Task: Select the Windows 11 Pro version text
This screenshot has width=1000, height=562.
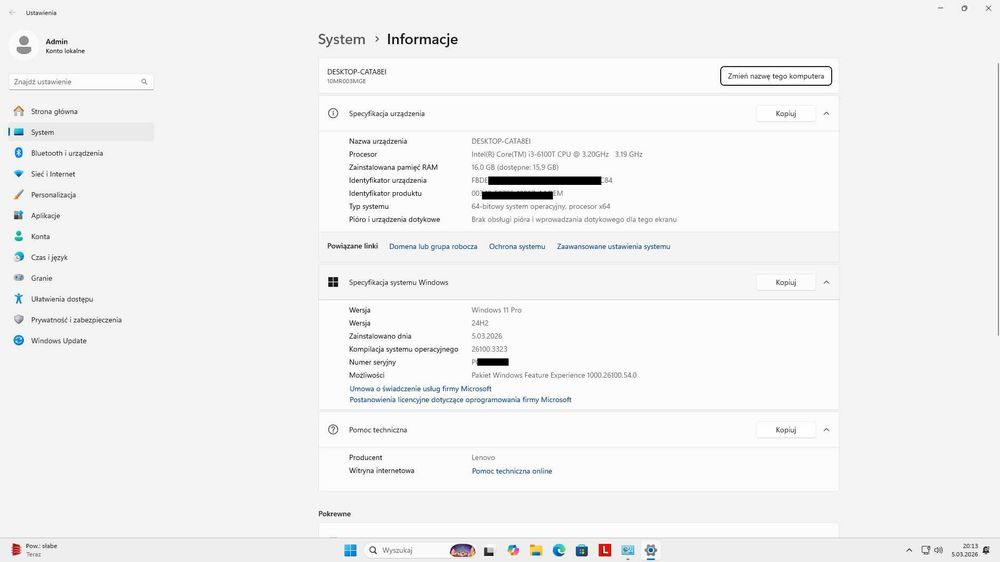Action: pos(496,310)
